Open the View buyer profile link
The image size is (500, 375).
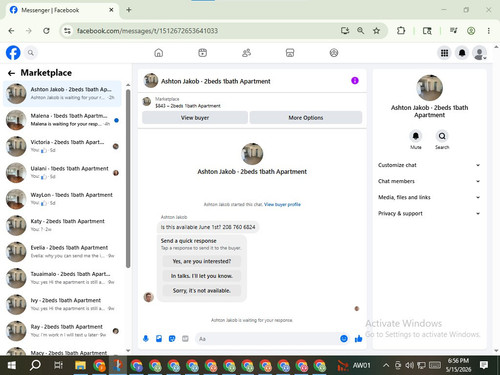282,204
